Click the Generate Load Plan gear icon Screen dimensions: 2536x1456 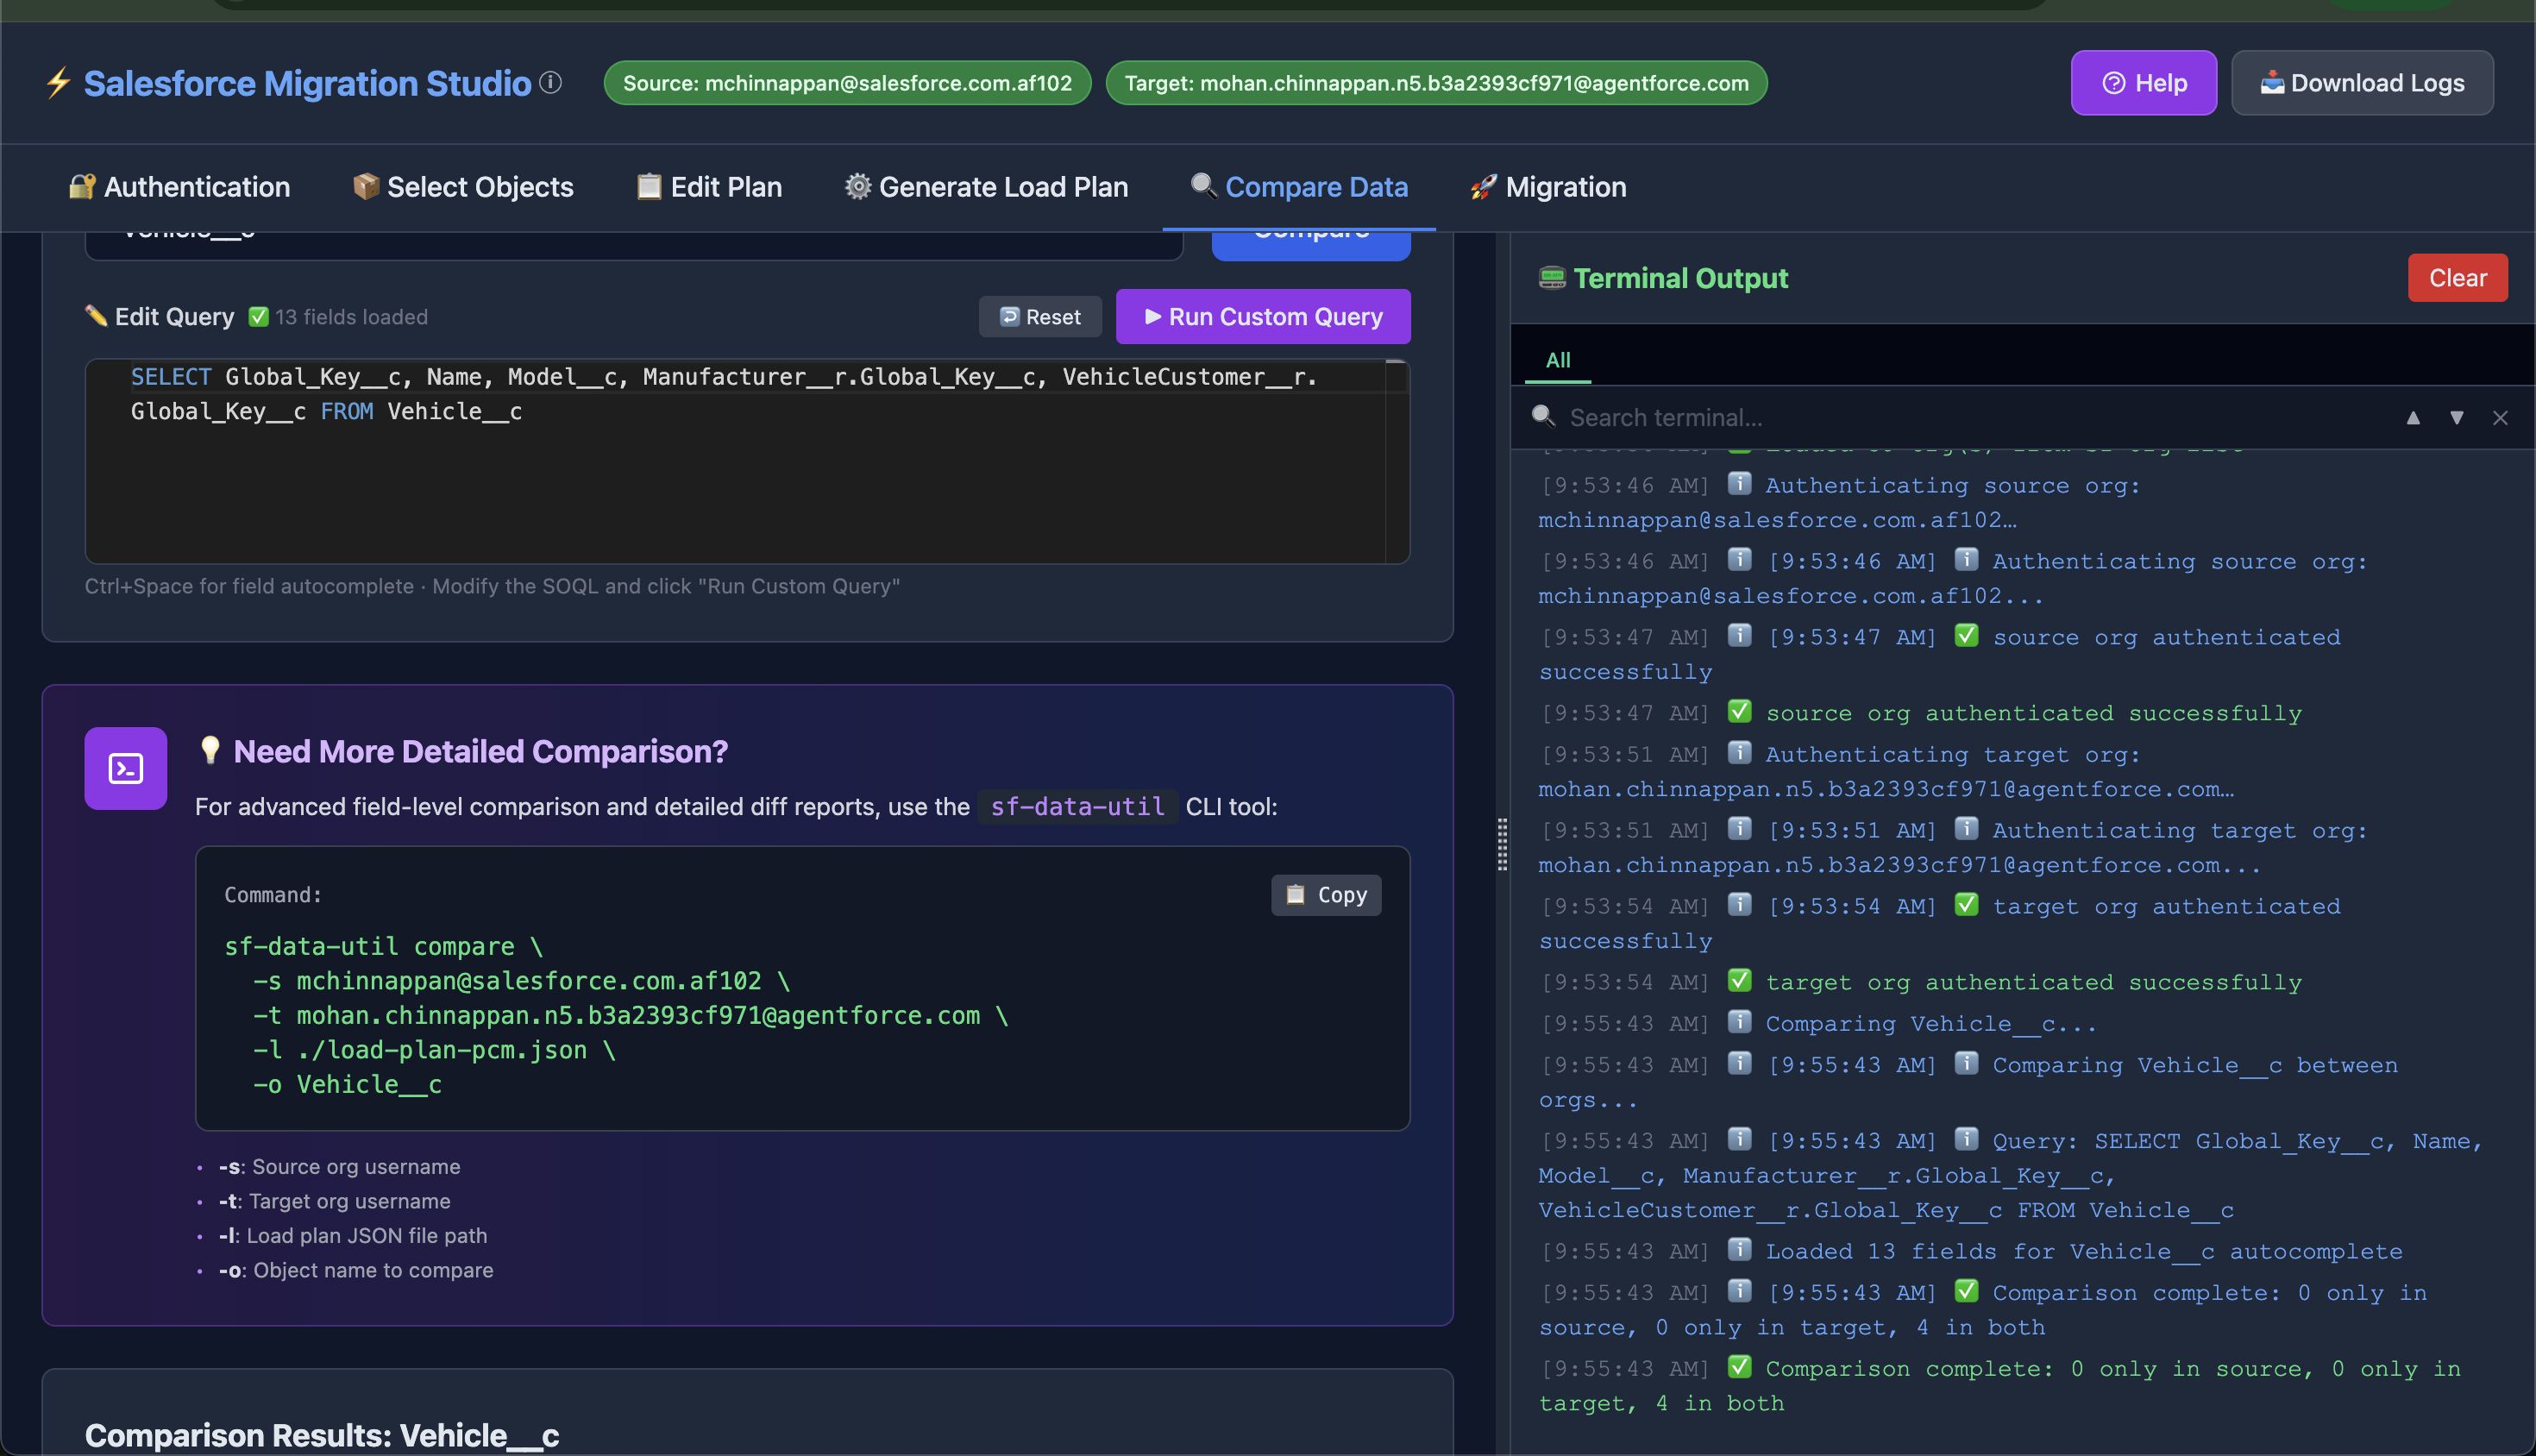click(x=857, y=186)
